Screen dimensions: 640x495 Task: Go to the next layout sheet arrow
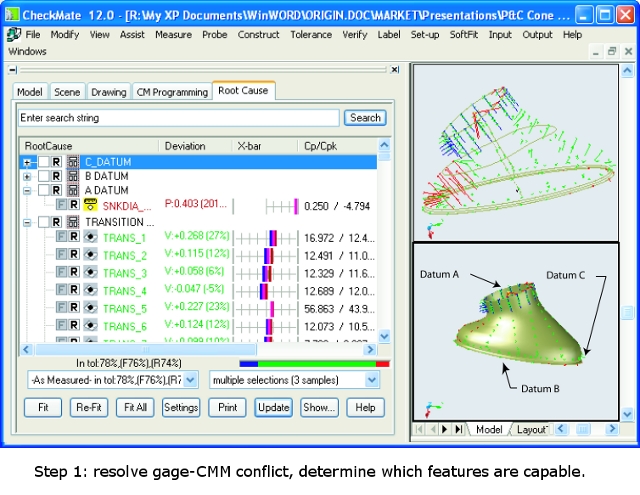pyautogui.click(x=445, y=429)
